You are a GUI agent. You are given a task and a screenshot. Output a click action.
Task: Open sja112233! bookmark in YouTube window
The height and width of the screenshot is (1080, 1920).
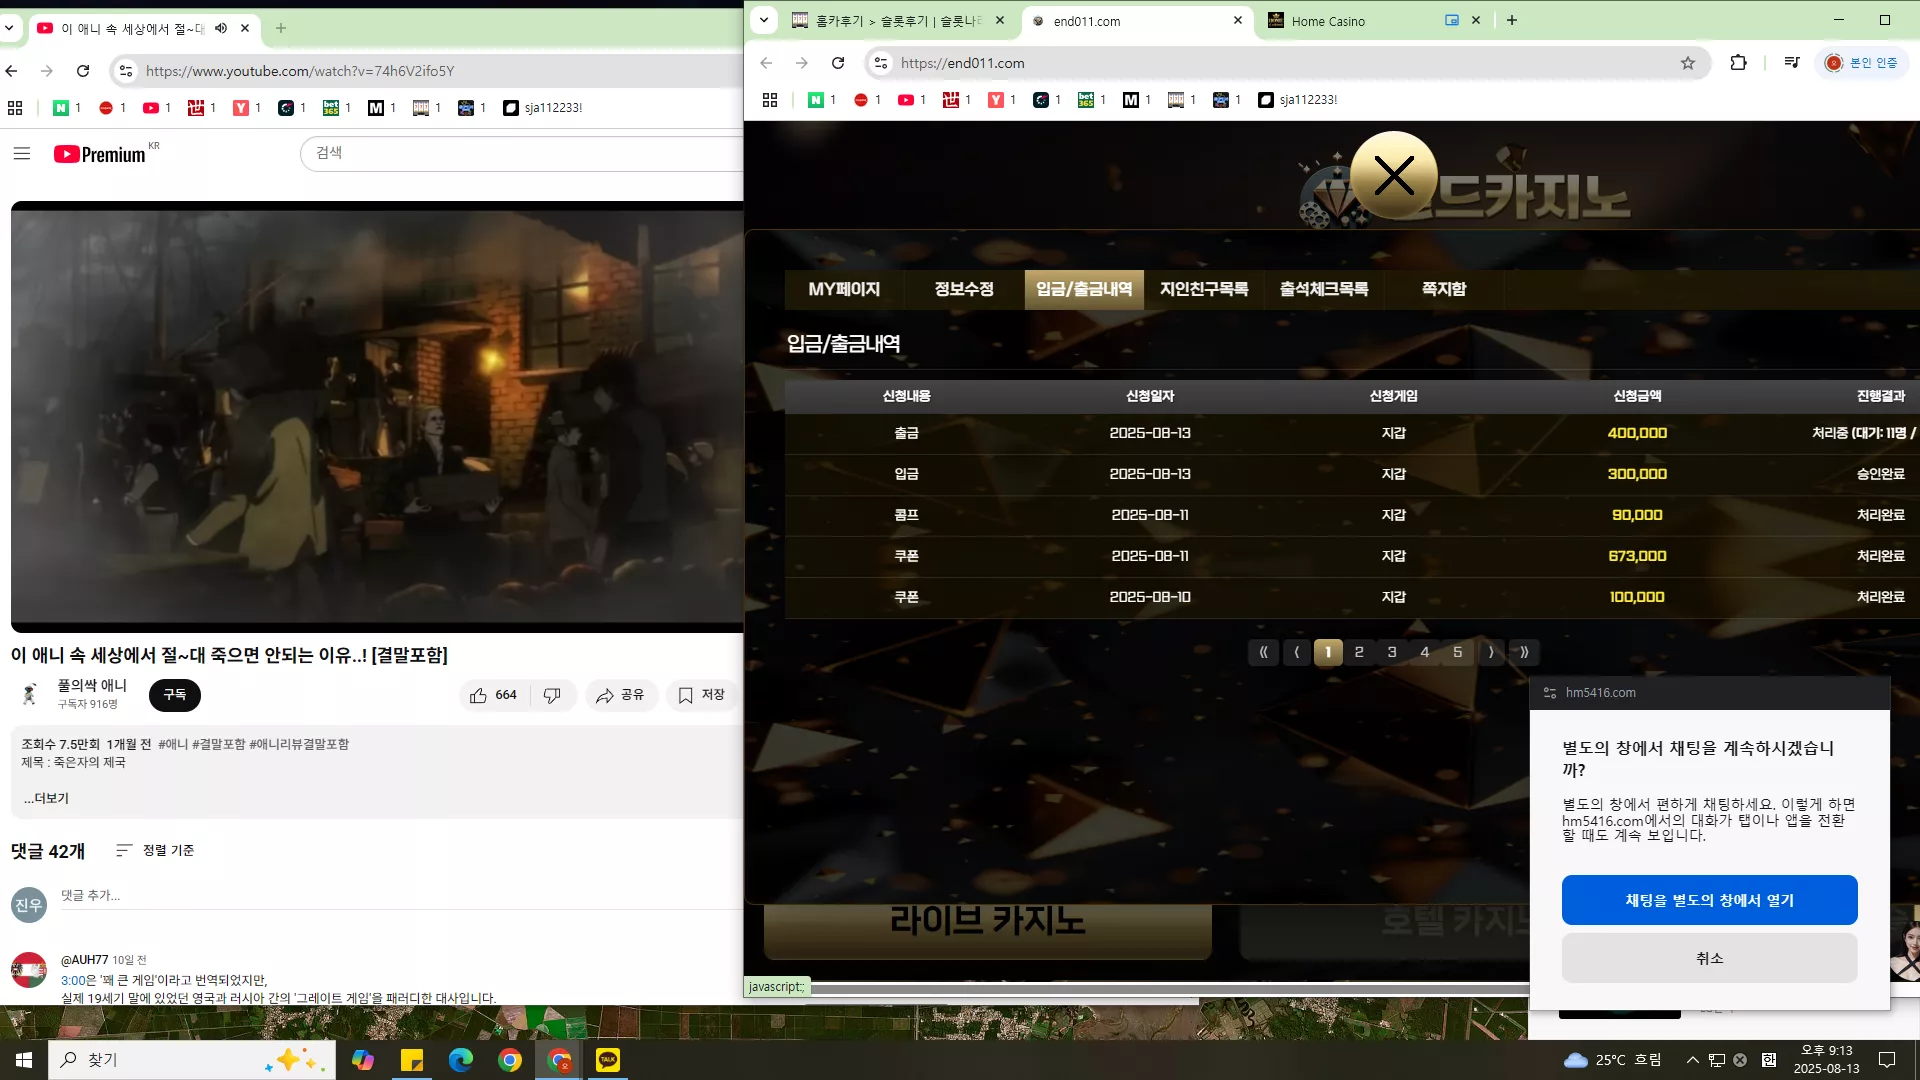pos(543,108)
